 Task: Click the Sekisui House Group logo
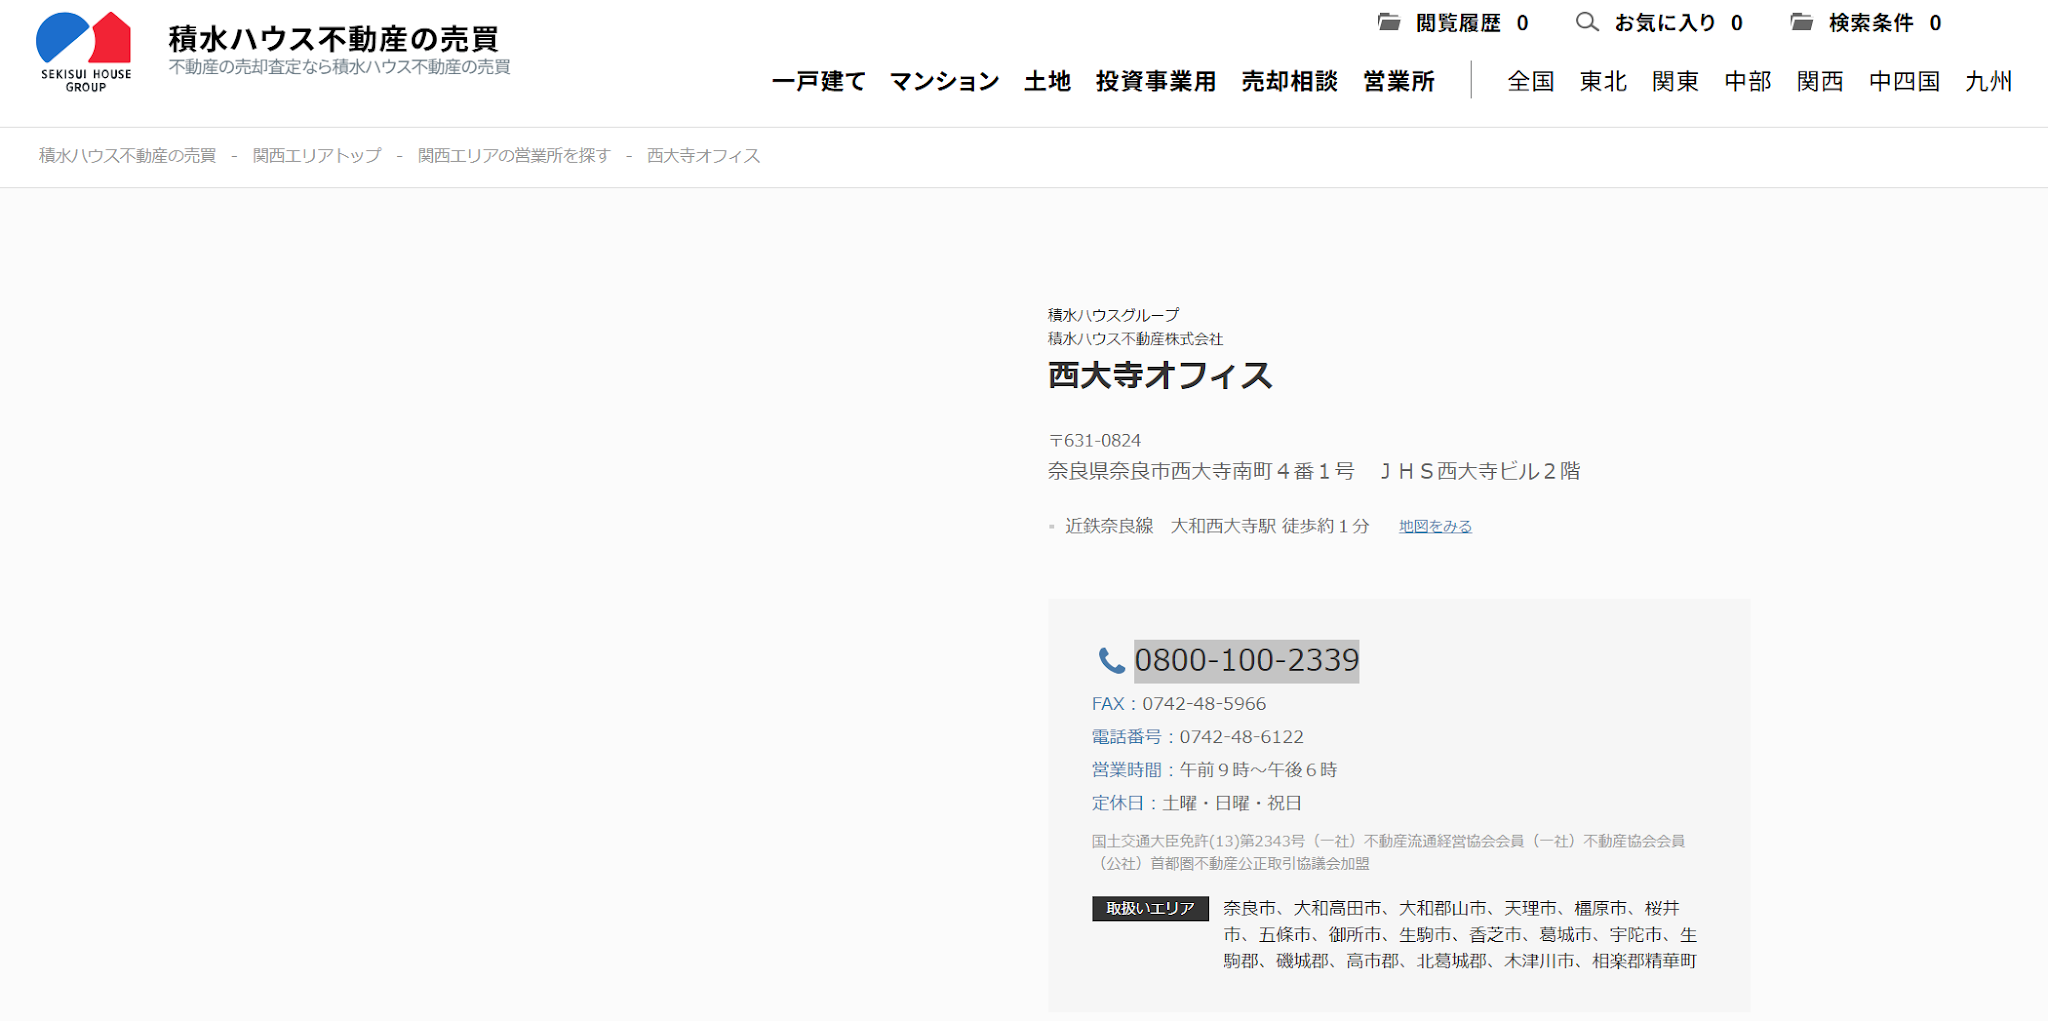(x=85, y=52)
